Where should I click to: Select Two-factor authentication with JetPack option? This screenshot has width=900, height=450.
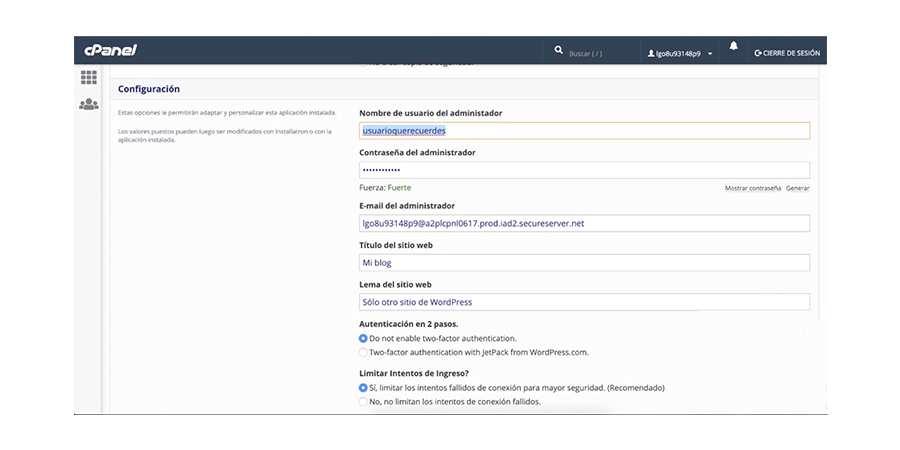tap(363, 352)
